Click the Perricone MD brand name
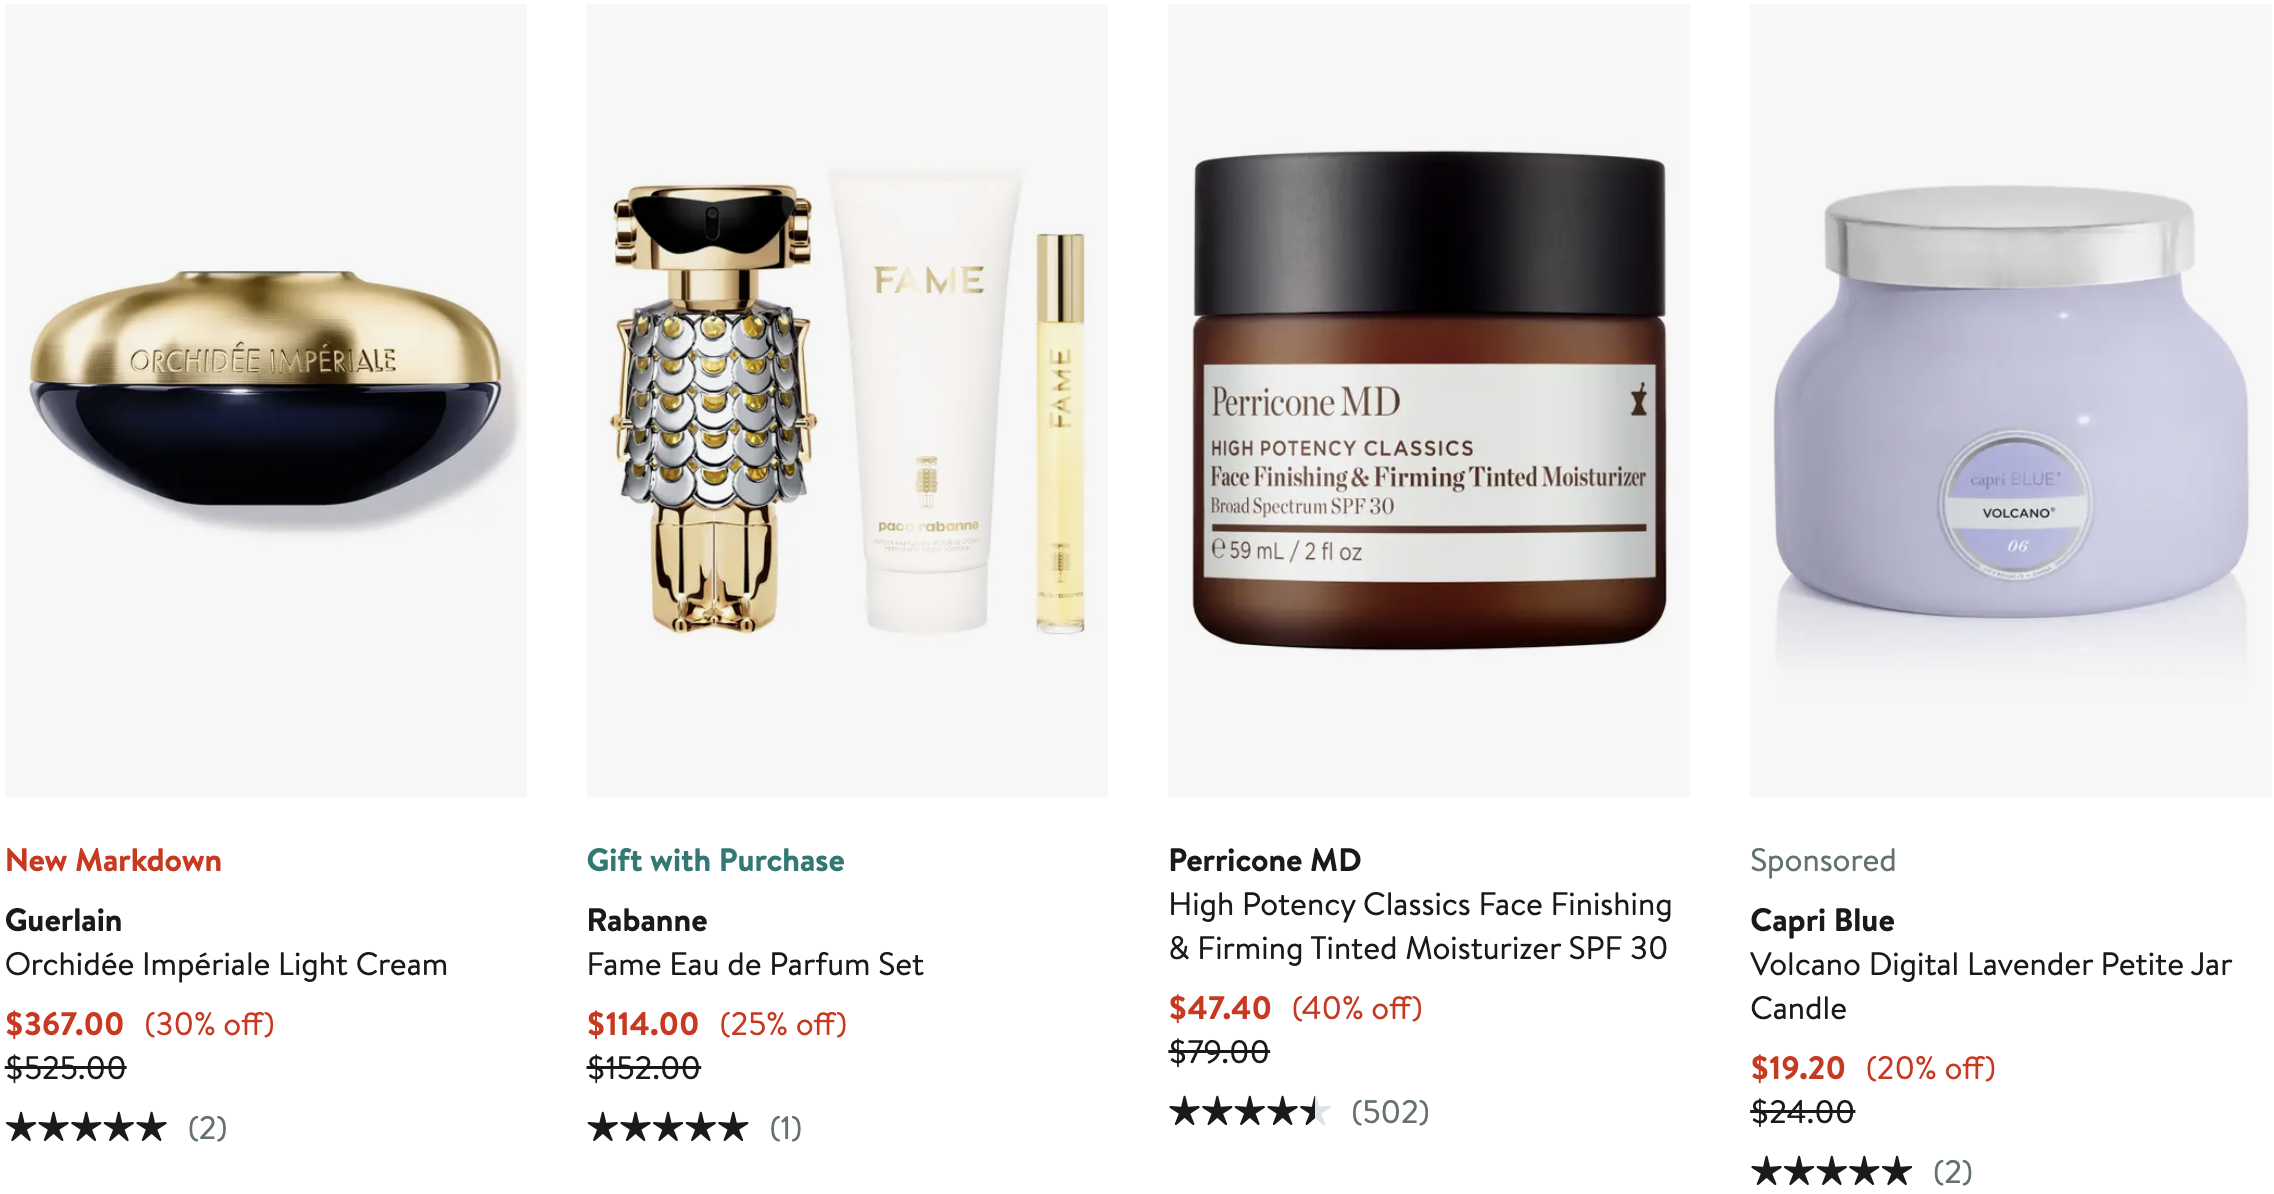The height and width of the screenshot is (1194, 2274). pos(1265,860)
